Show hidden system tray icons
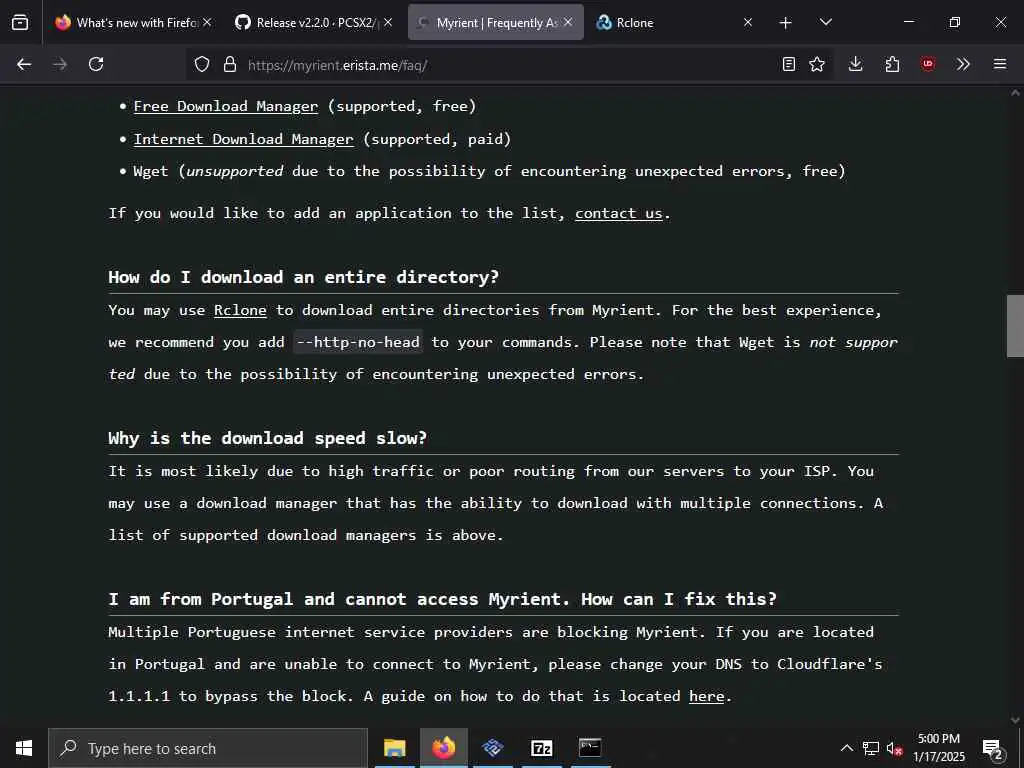The image size is (1024, 768). pos(846,748)
